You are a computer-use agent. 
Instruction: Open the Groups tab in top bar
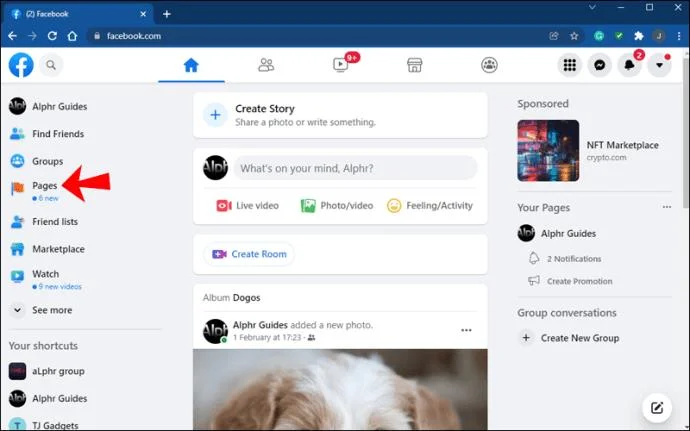pos(489,65)
